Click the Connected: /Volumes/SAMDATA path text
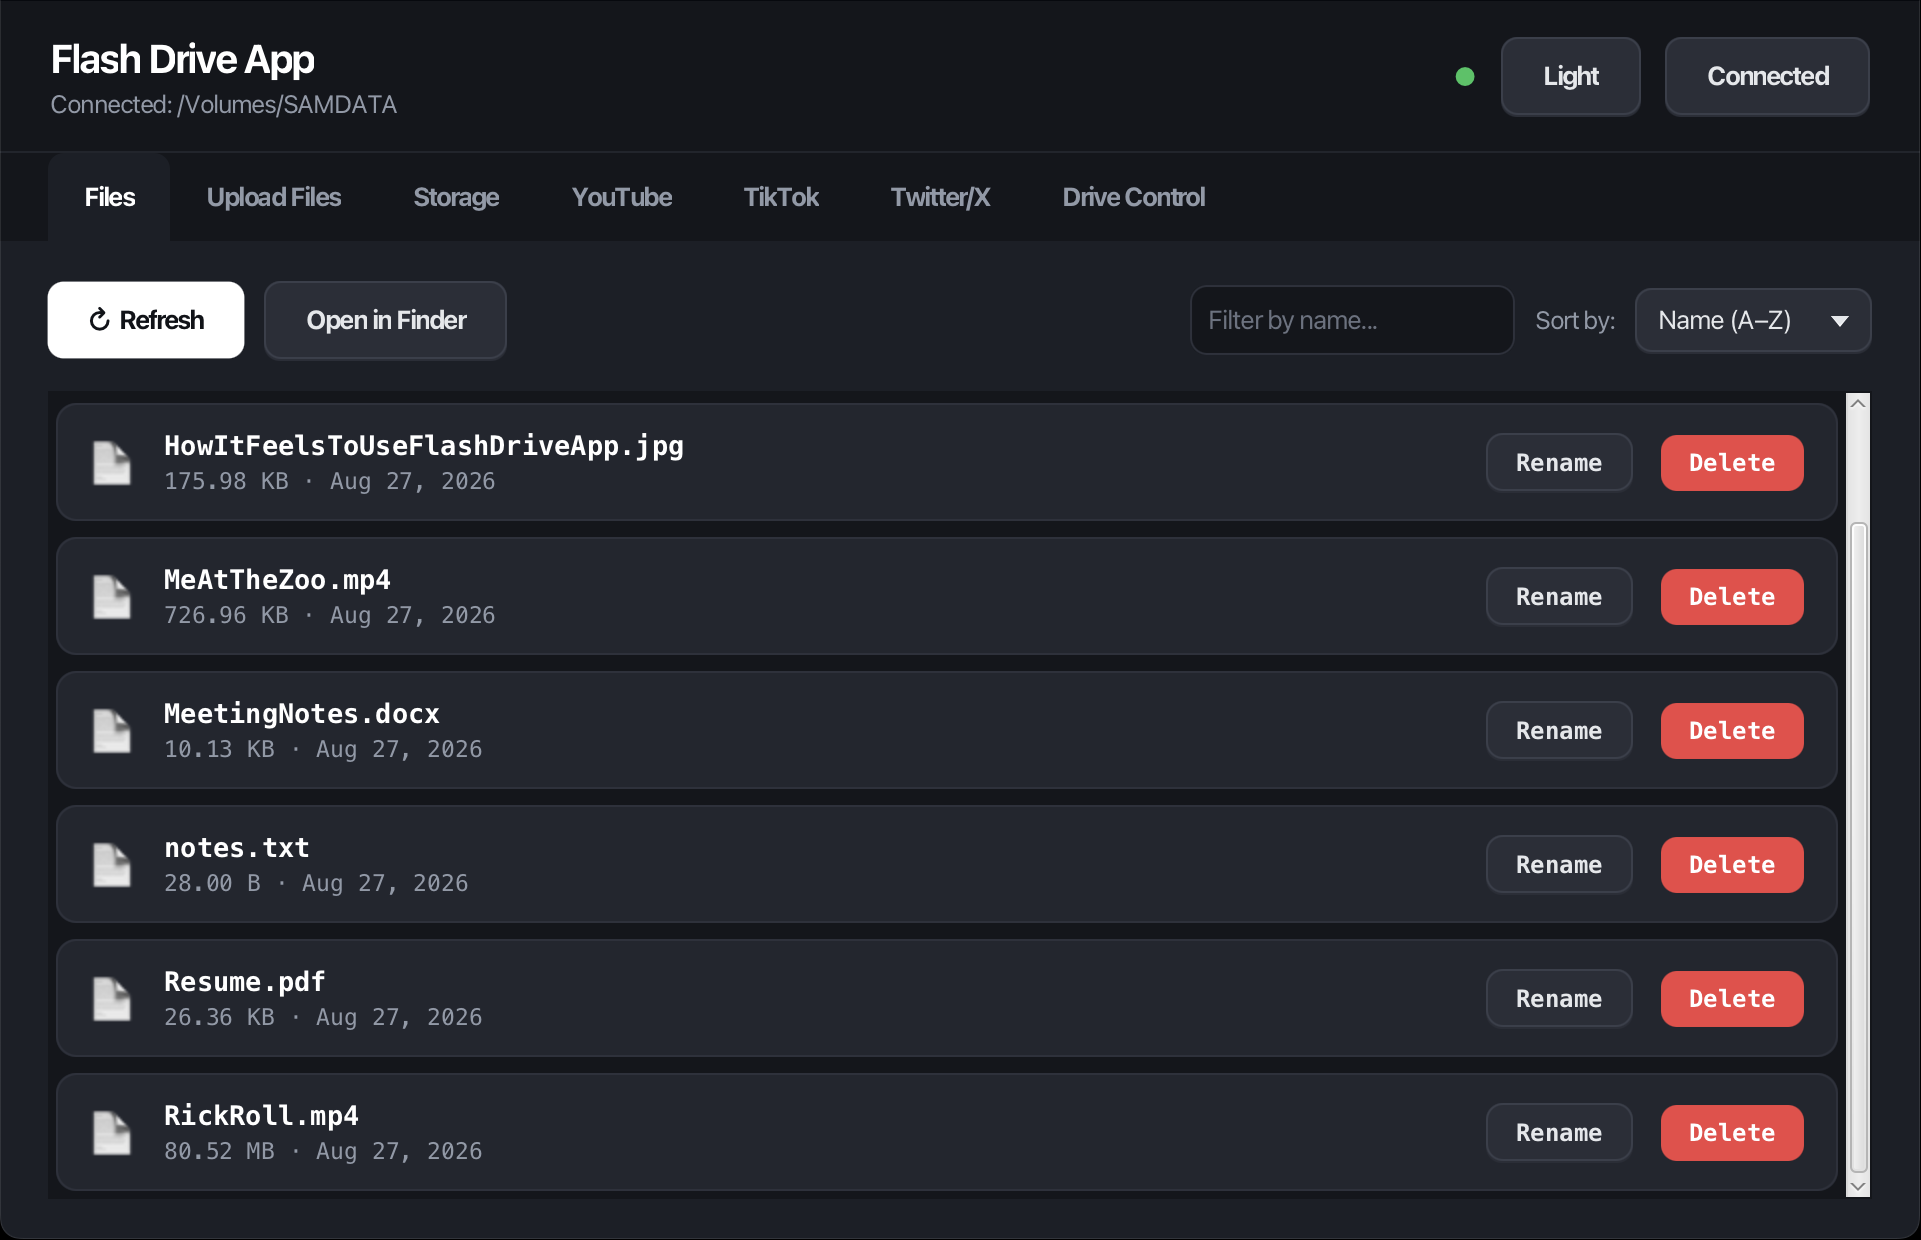This screenshot has height=1240, width=1921. (x=224, y=105)
